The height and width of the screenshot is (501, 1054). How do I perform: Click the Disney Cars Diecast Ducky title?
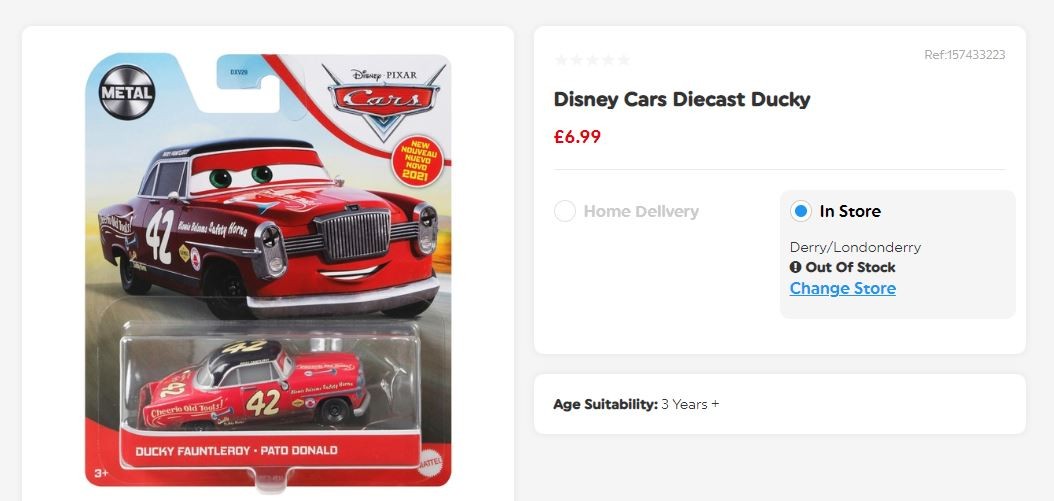point(682,100)
